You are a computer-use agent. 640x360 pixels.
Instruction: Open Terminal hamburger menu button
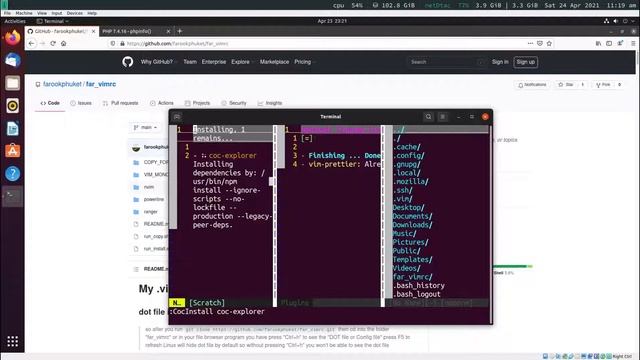click(442, 117)
